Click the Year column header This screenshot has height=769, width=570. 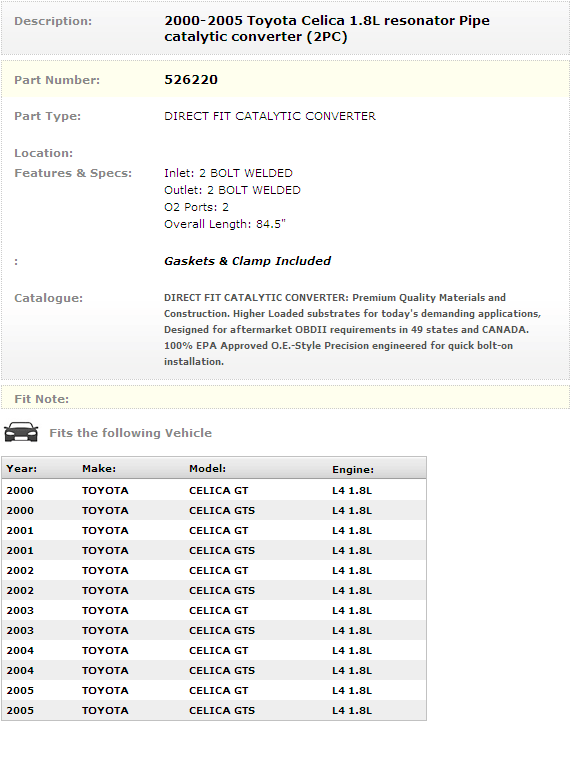click(22, 468)
